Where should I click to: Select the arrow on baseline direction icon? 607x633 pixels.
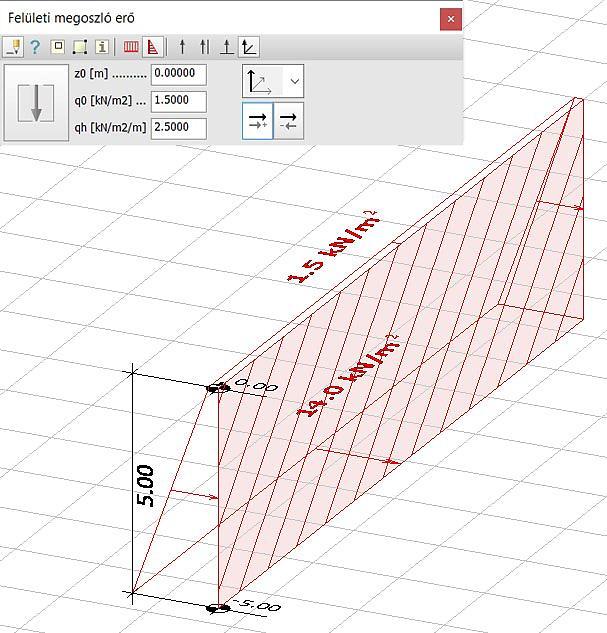pyautogui.click(x=227, y=47)
